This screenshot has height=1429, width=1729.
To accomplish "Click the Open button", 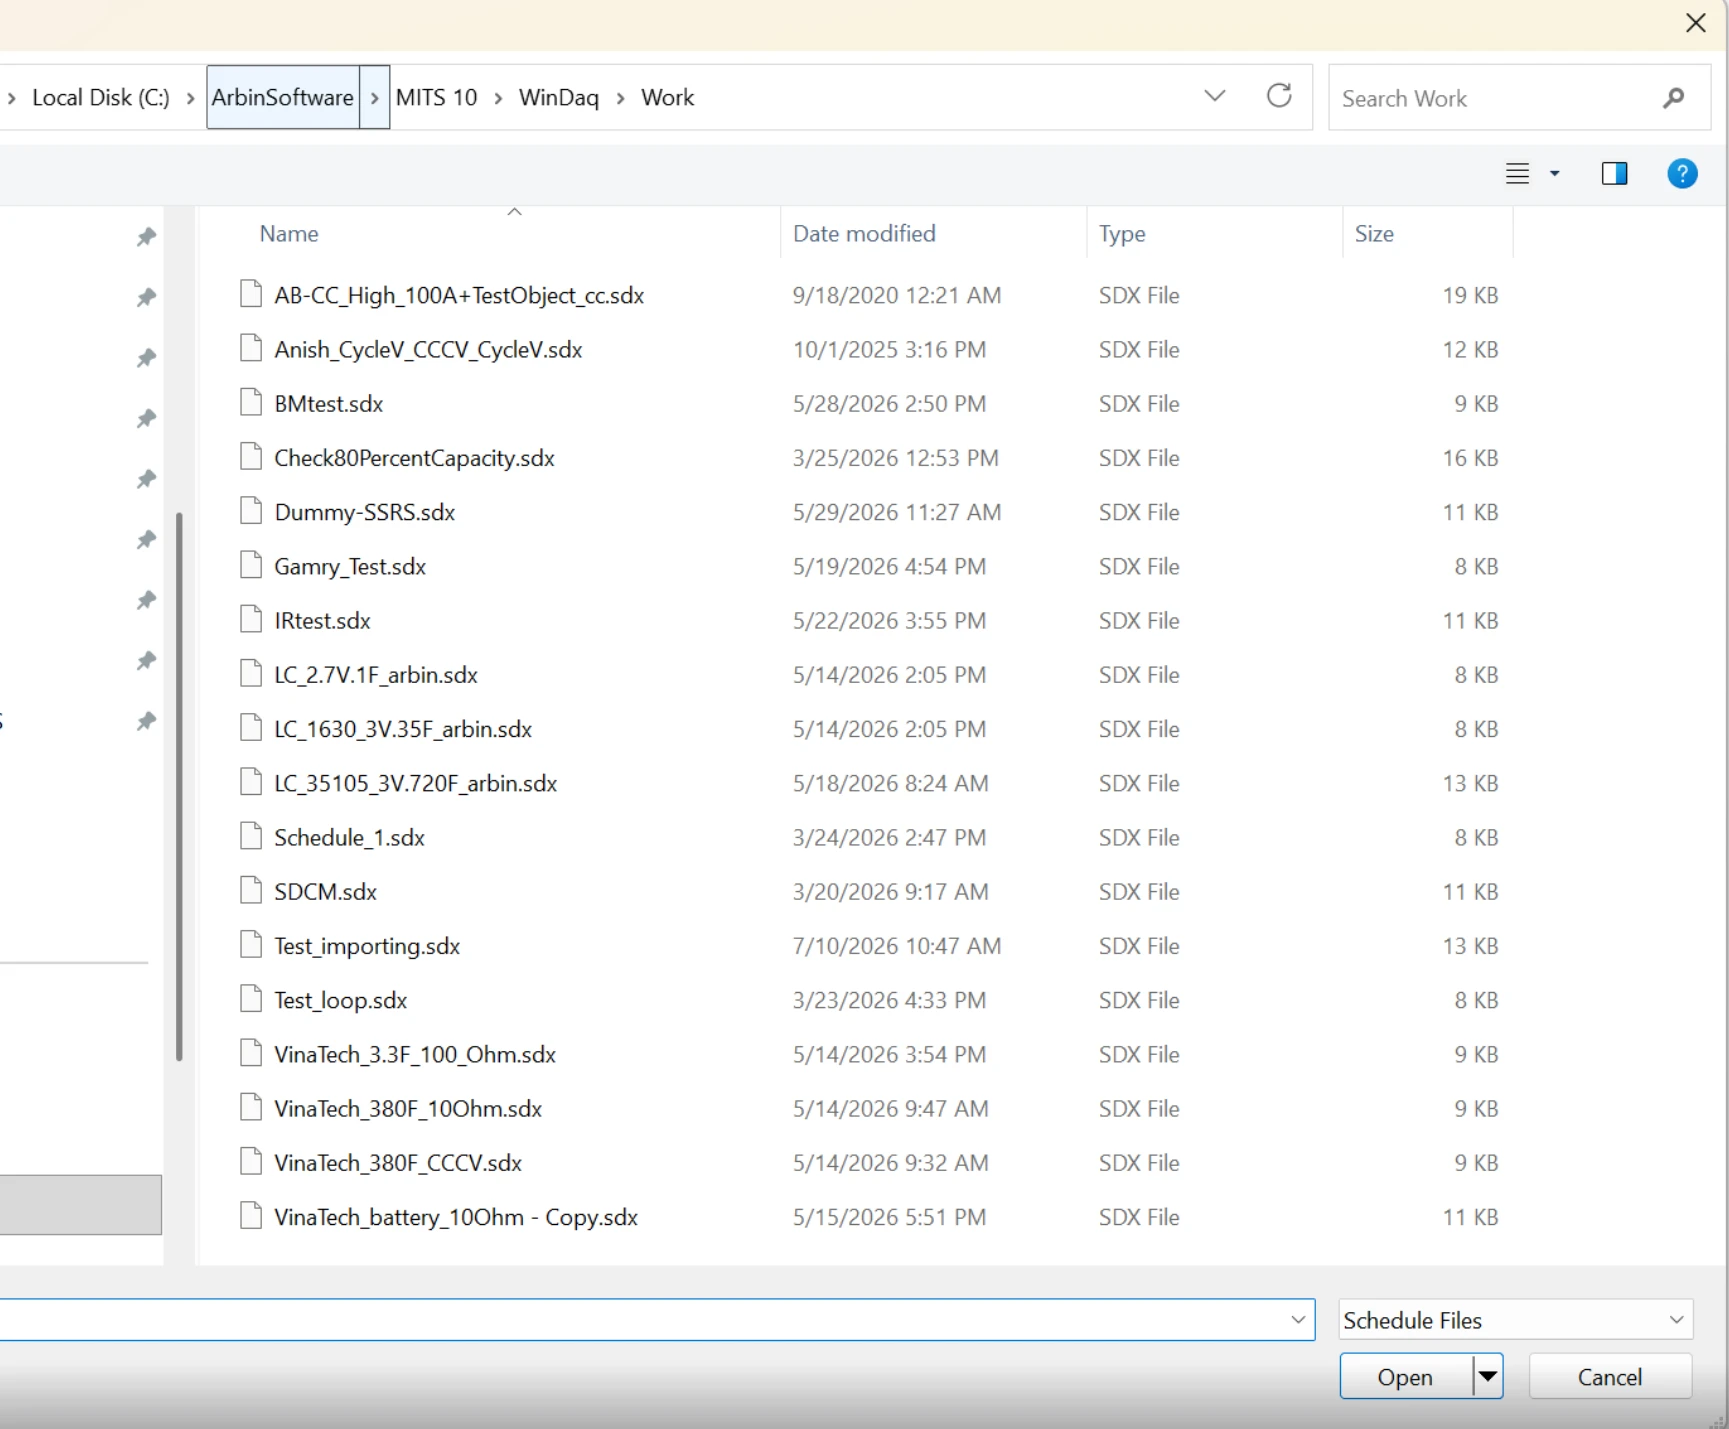I will click(x=1406, y=1377).
